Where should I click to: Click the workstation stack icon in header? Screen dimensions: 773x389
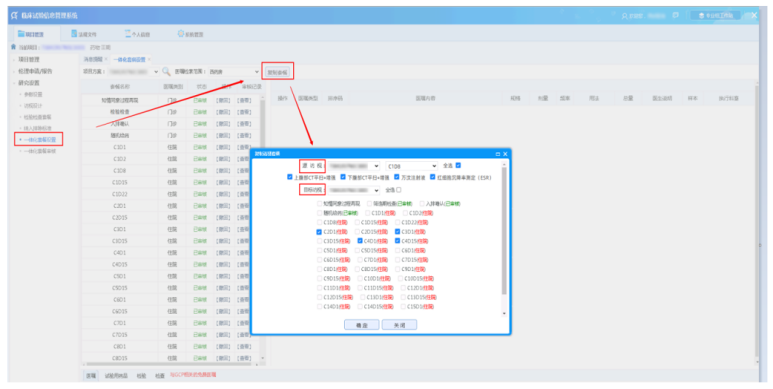(701, 16)
